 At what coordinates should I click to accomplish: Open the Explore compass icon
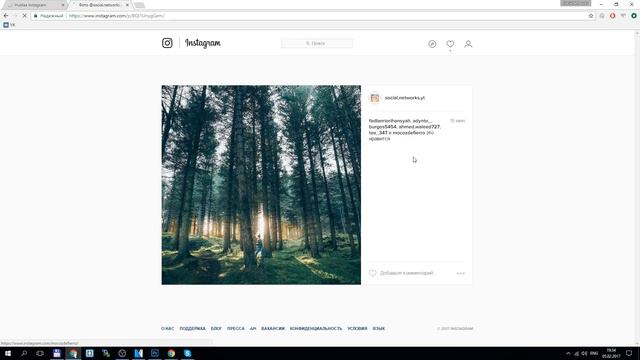[432, 44]
